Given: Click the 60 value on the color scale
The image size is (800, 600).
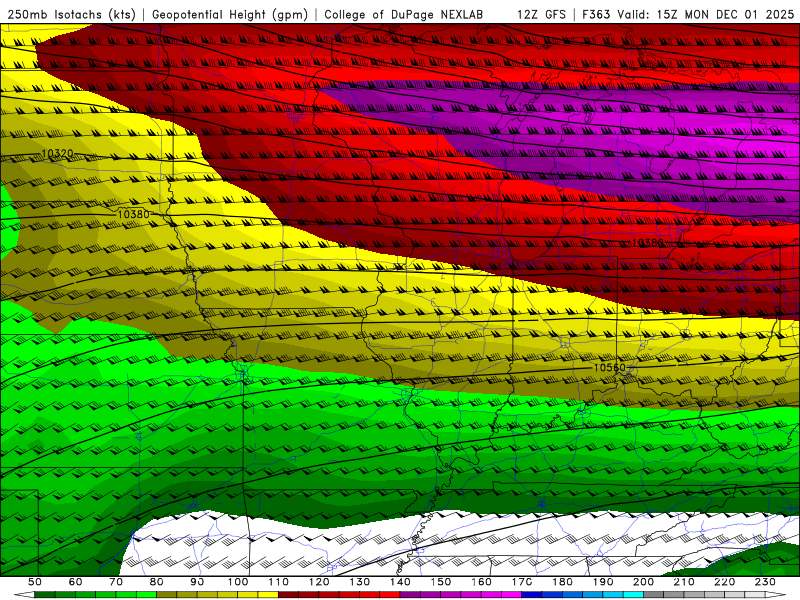Looking at the screenshot, I should click(75, 582).
